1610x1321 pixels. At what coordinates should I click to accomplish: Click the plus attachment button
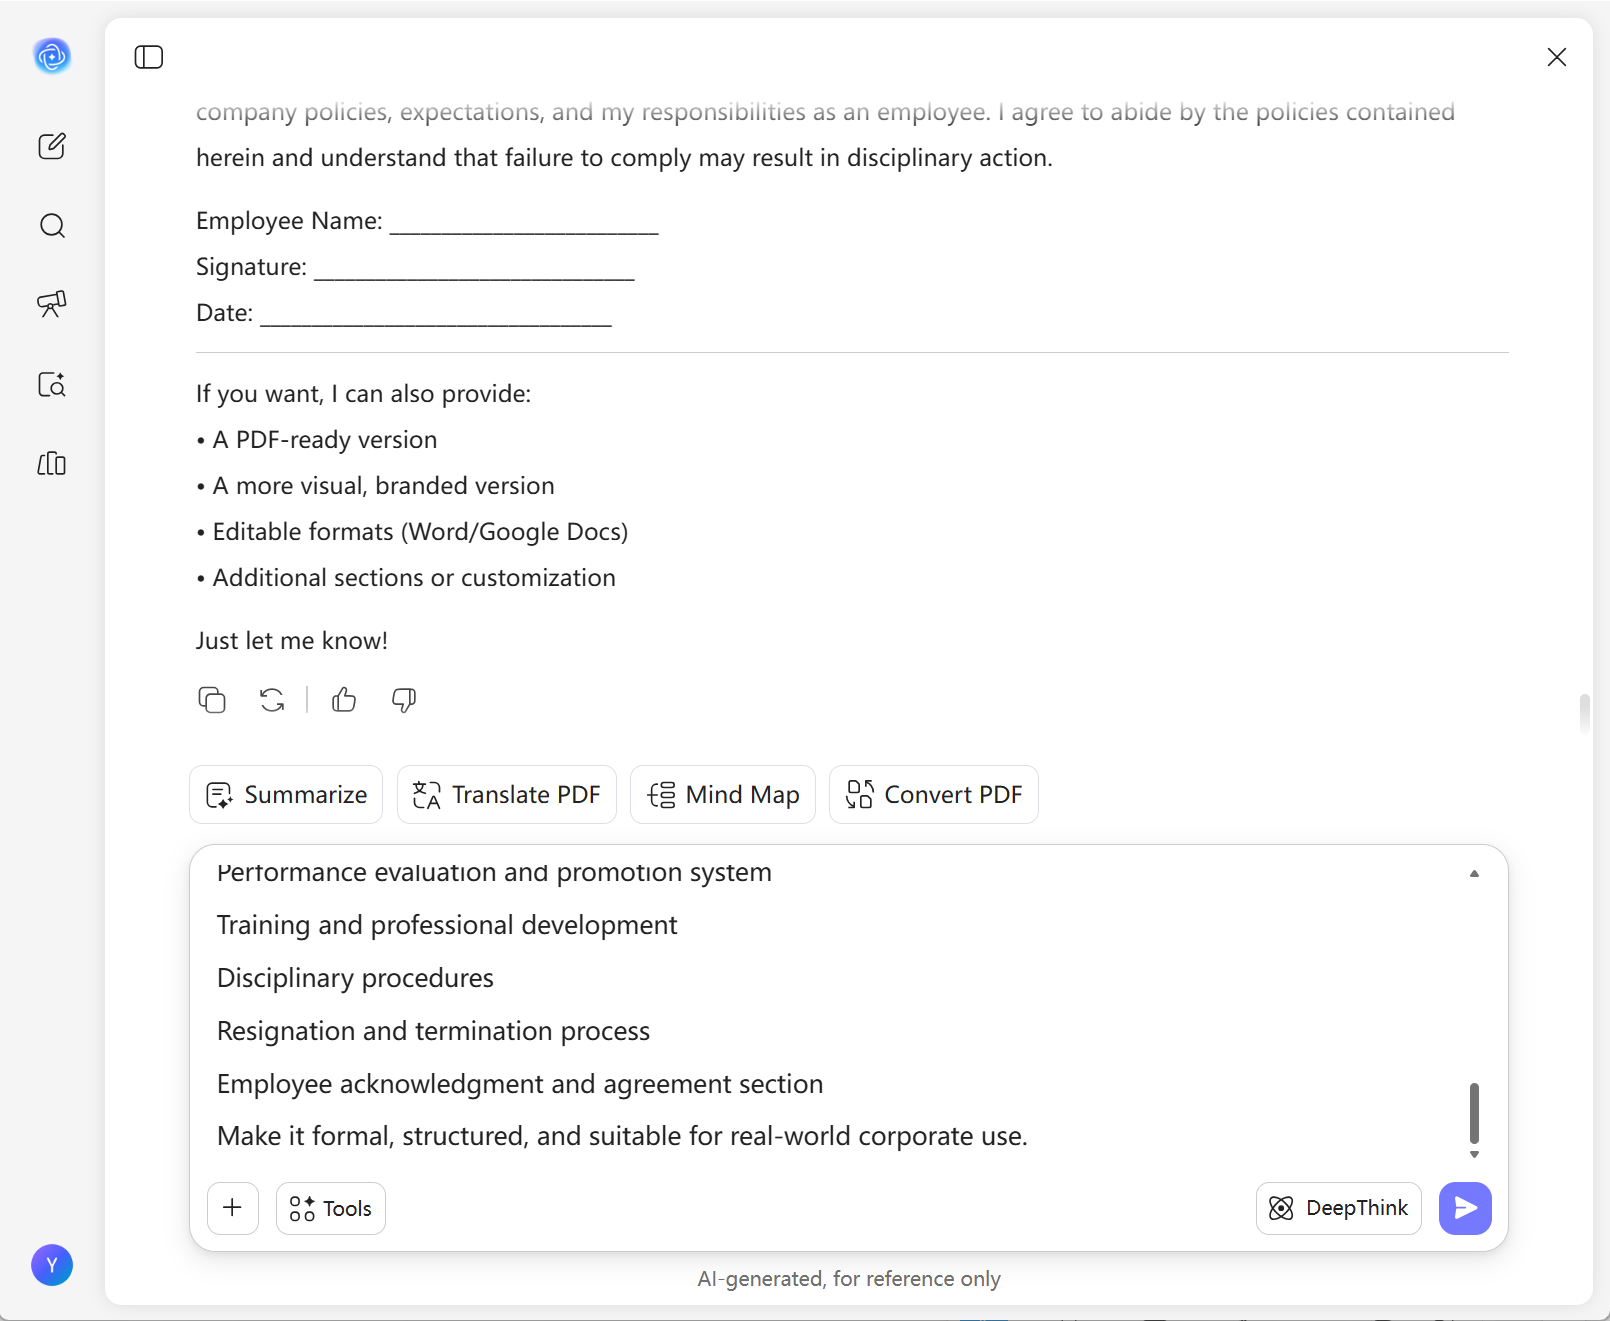click(233, 1208)
